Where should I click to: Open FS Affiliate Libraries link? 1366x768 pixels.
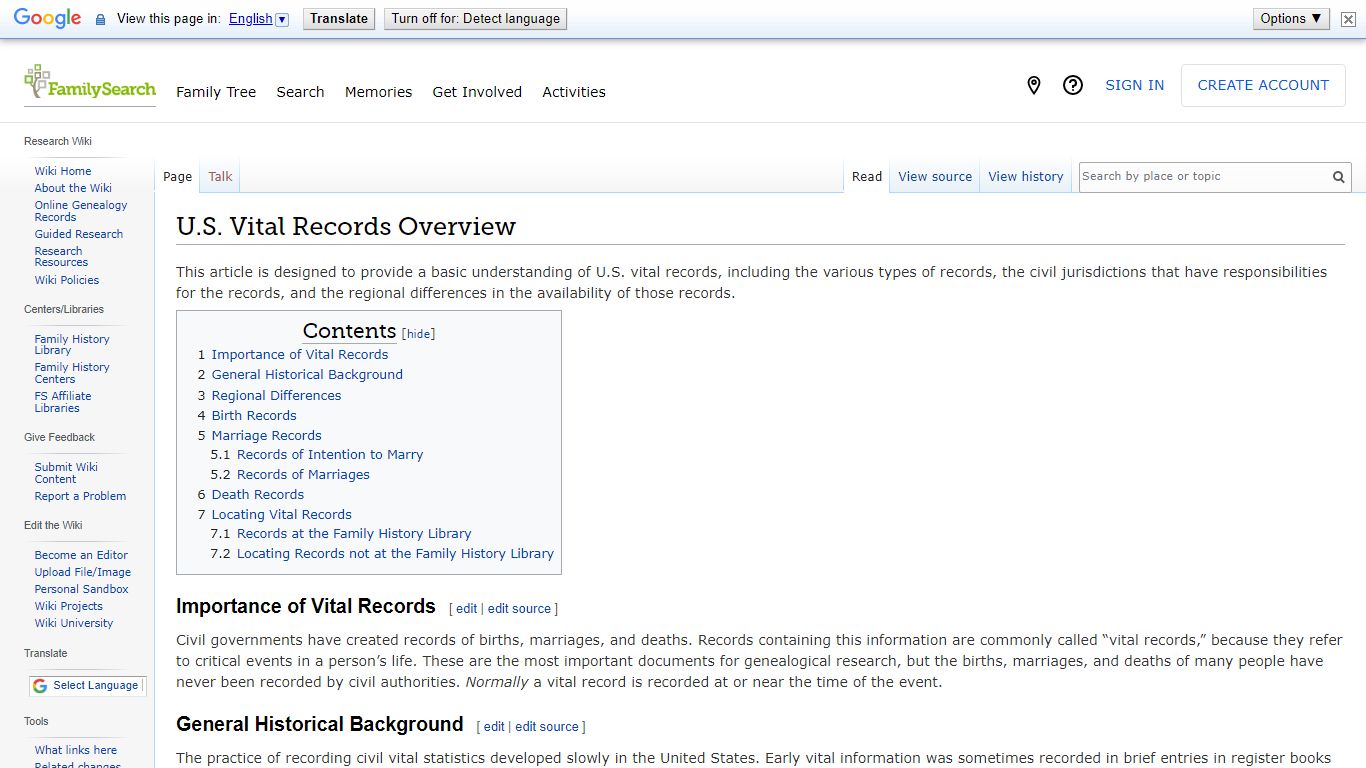click(63, 402)
